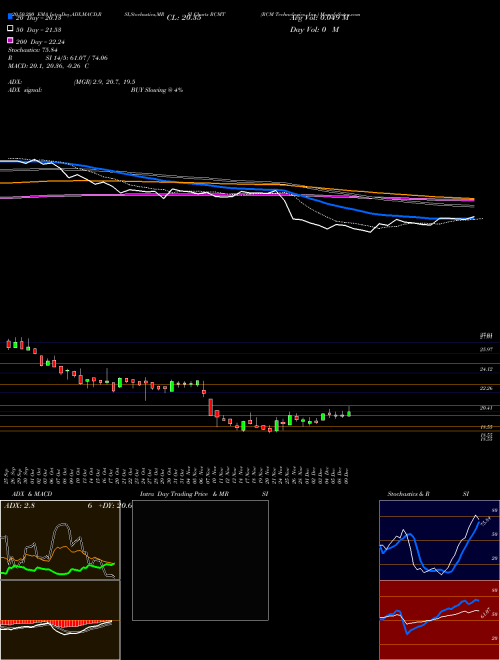Click the 25.97 price axis label
The image size is (500, 660).
tap(486, 349)
